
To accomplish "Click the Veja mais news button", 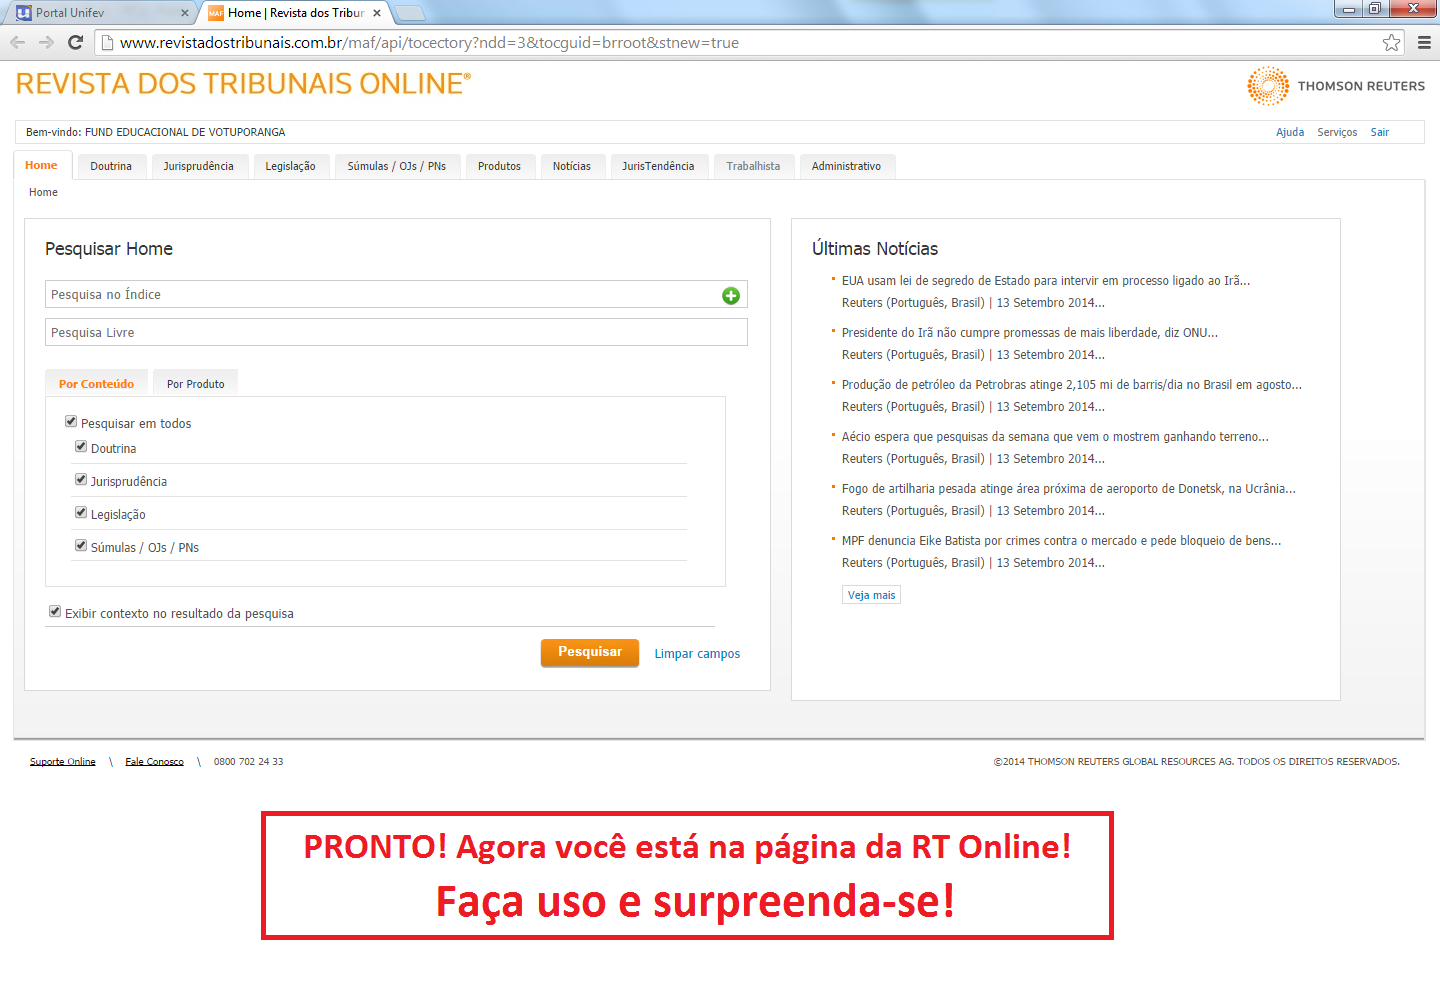I will point(871,595).
